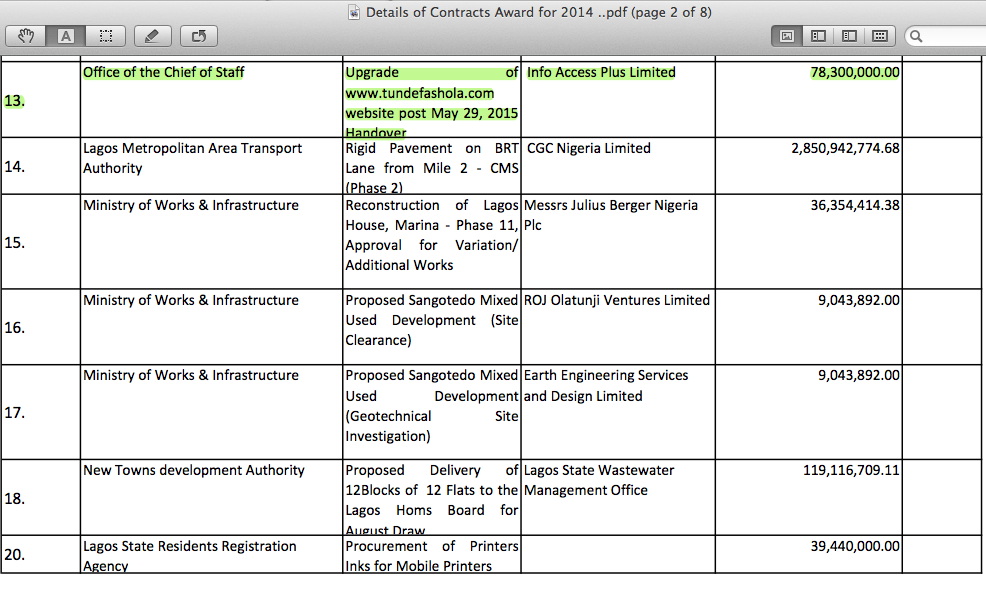
Task: Click 'Ministry of Works & Infrastructure' in row 15
Action: 191,205
